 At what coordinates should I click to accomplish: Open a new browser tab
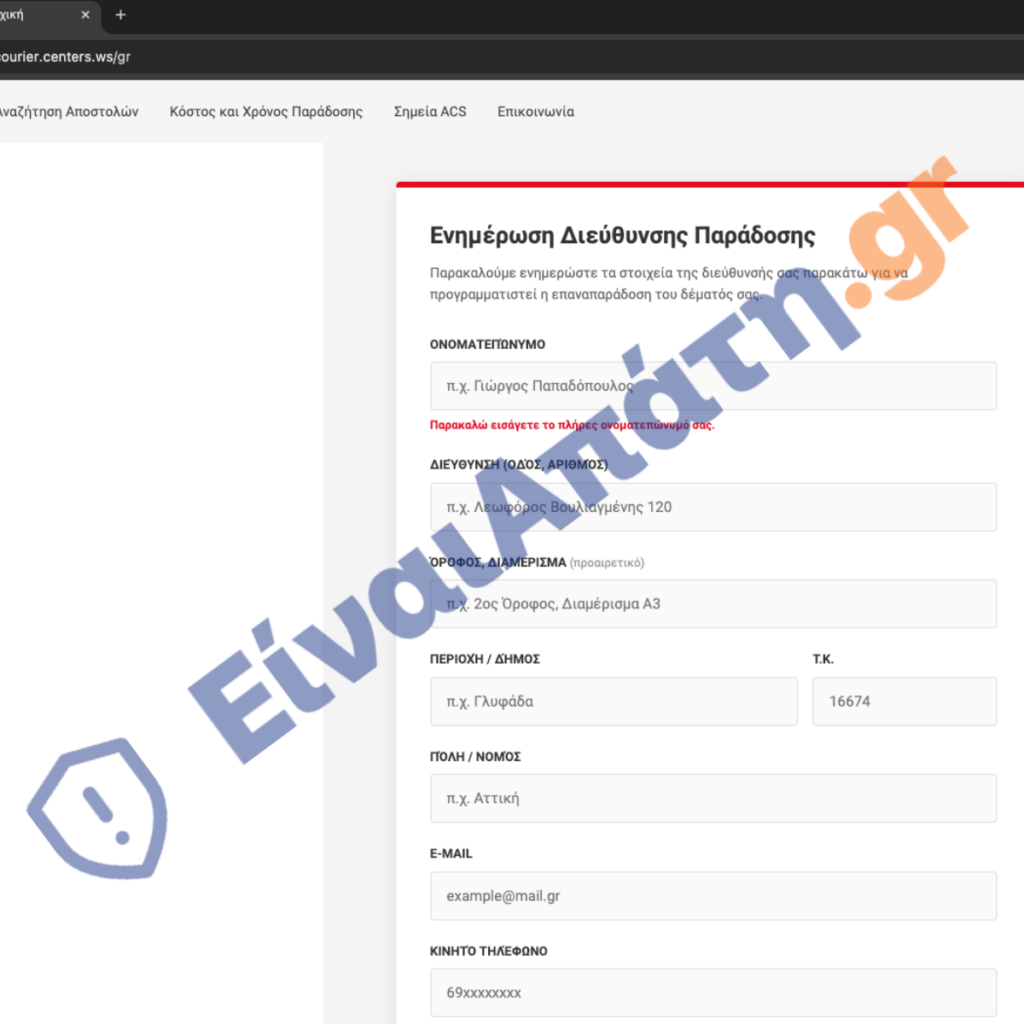point(120,14)
